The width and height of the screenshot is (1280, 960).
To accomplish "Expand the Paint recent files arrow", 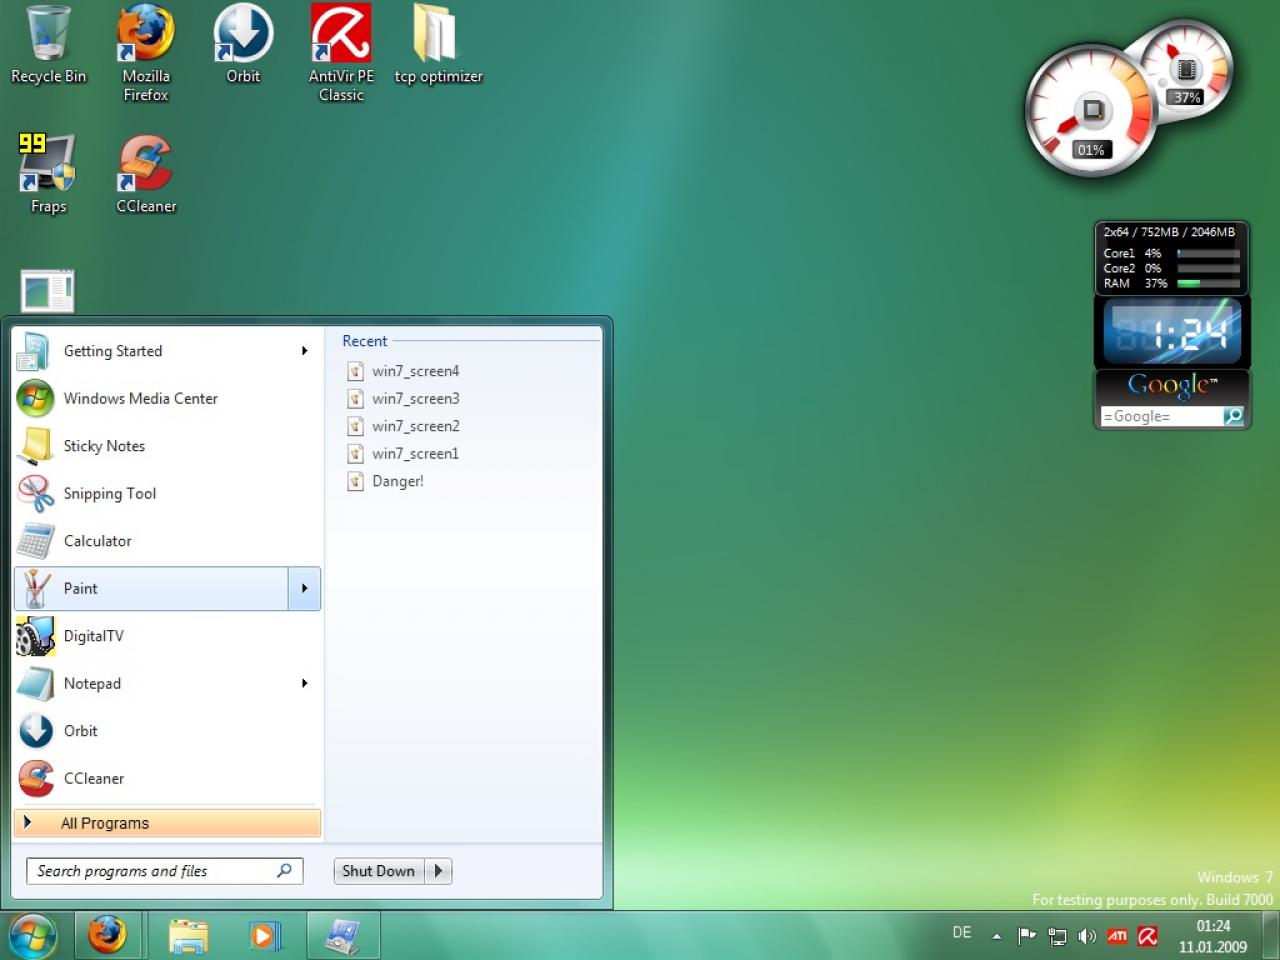I will [305, 588].
